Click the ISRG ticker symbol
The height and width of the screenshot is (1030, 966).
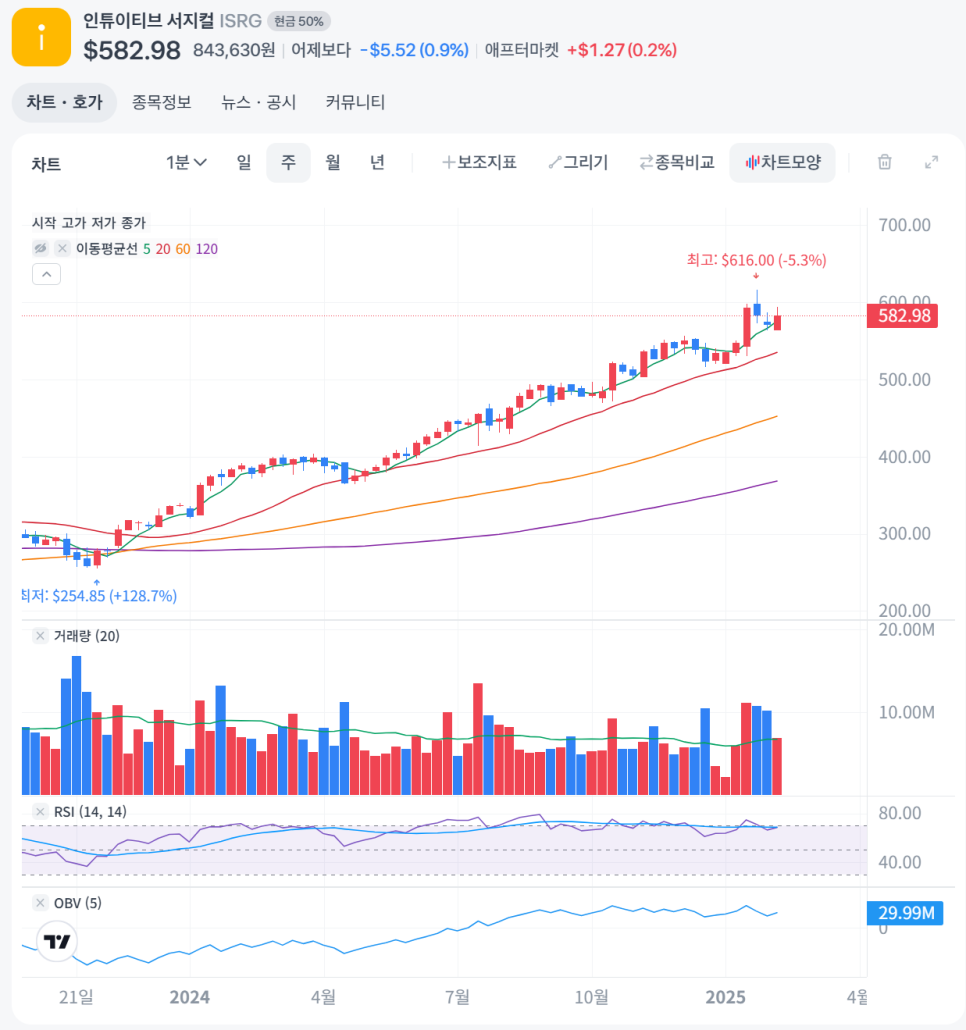click(x=240, y=21)
